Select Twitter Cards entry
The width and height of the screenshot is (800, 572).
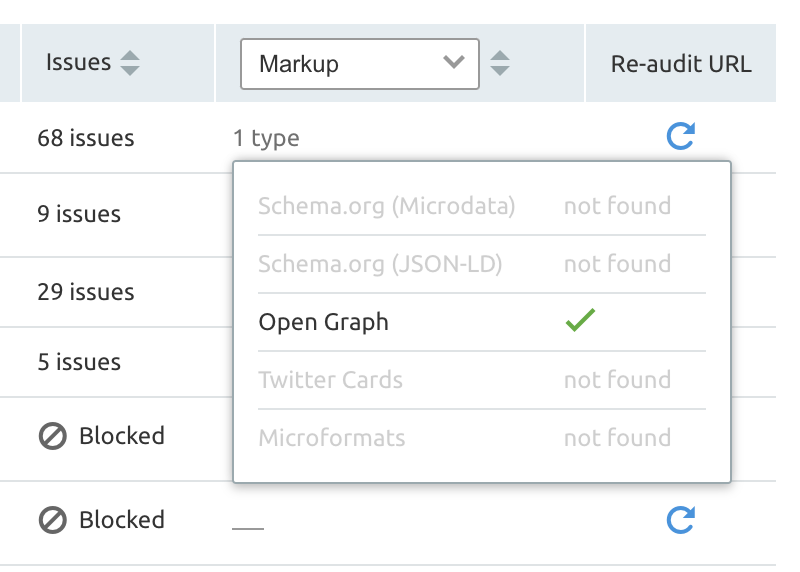[330, 380]
